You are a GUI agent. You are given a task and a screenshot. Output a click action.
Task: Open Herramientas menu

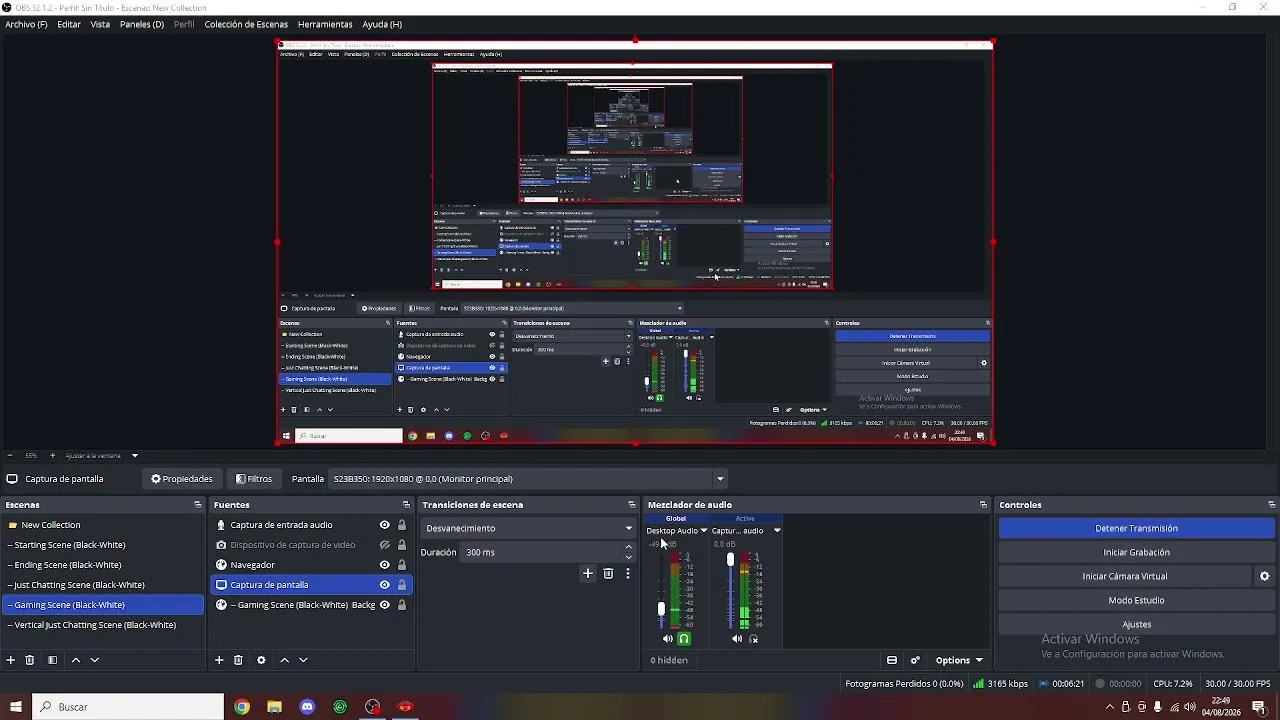pos(325,24)
